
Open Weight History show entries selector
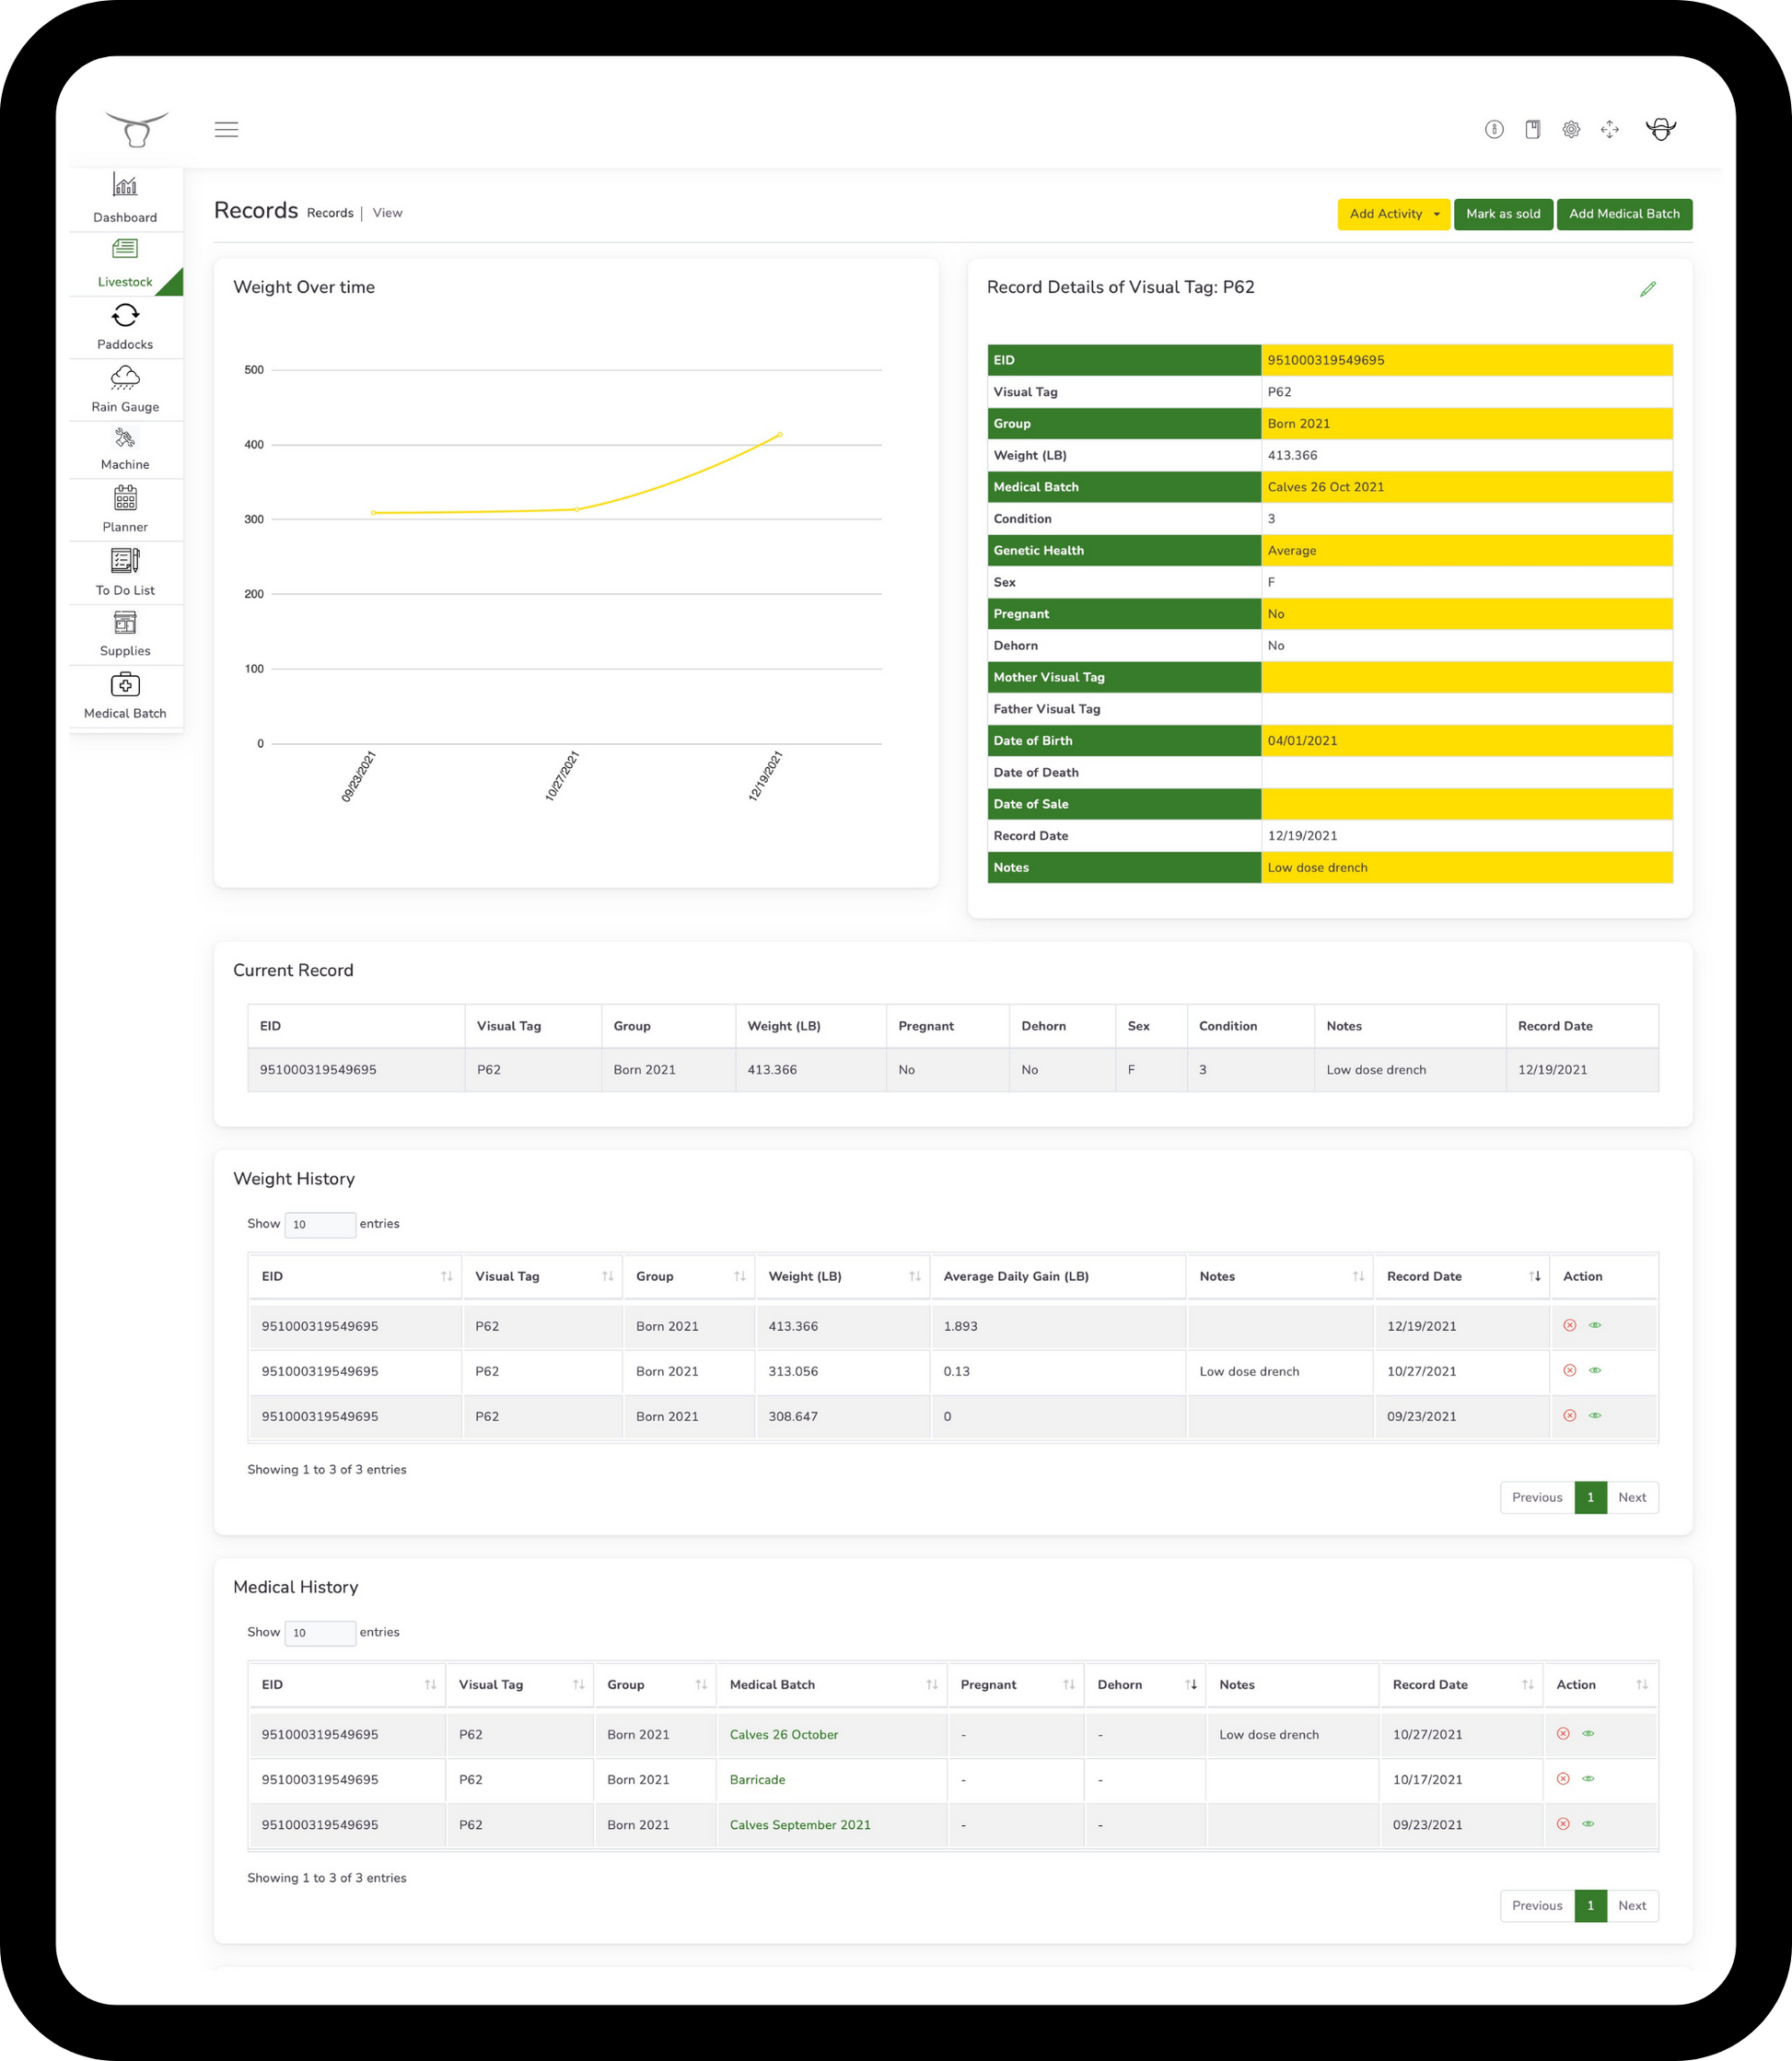coord(319,1224)
